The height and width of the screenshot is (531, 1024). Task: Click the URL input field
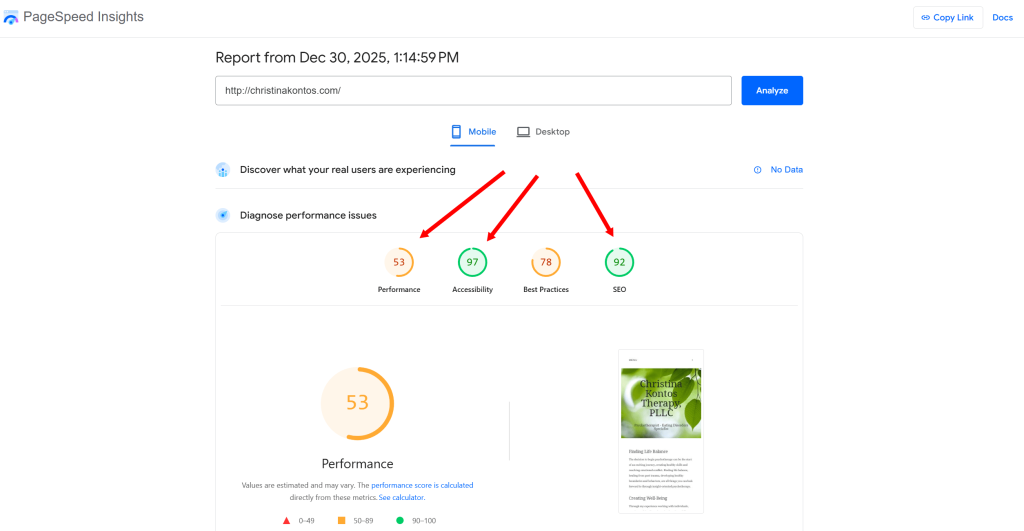coord(473,91)
